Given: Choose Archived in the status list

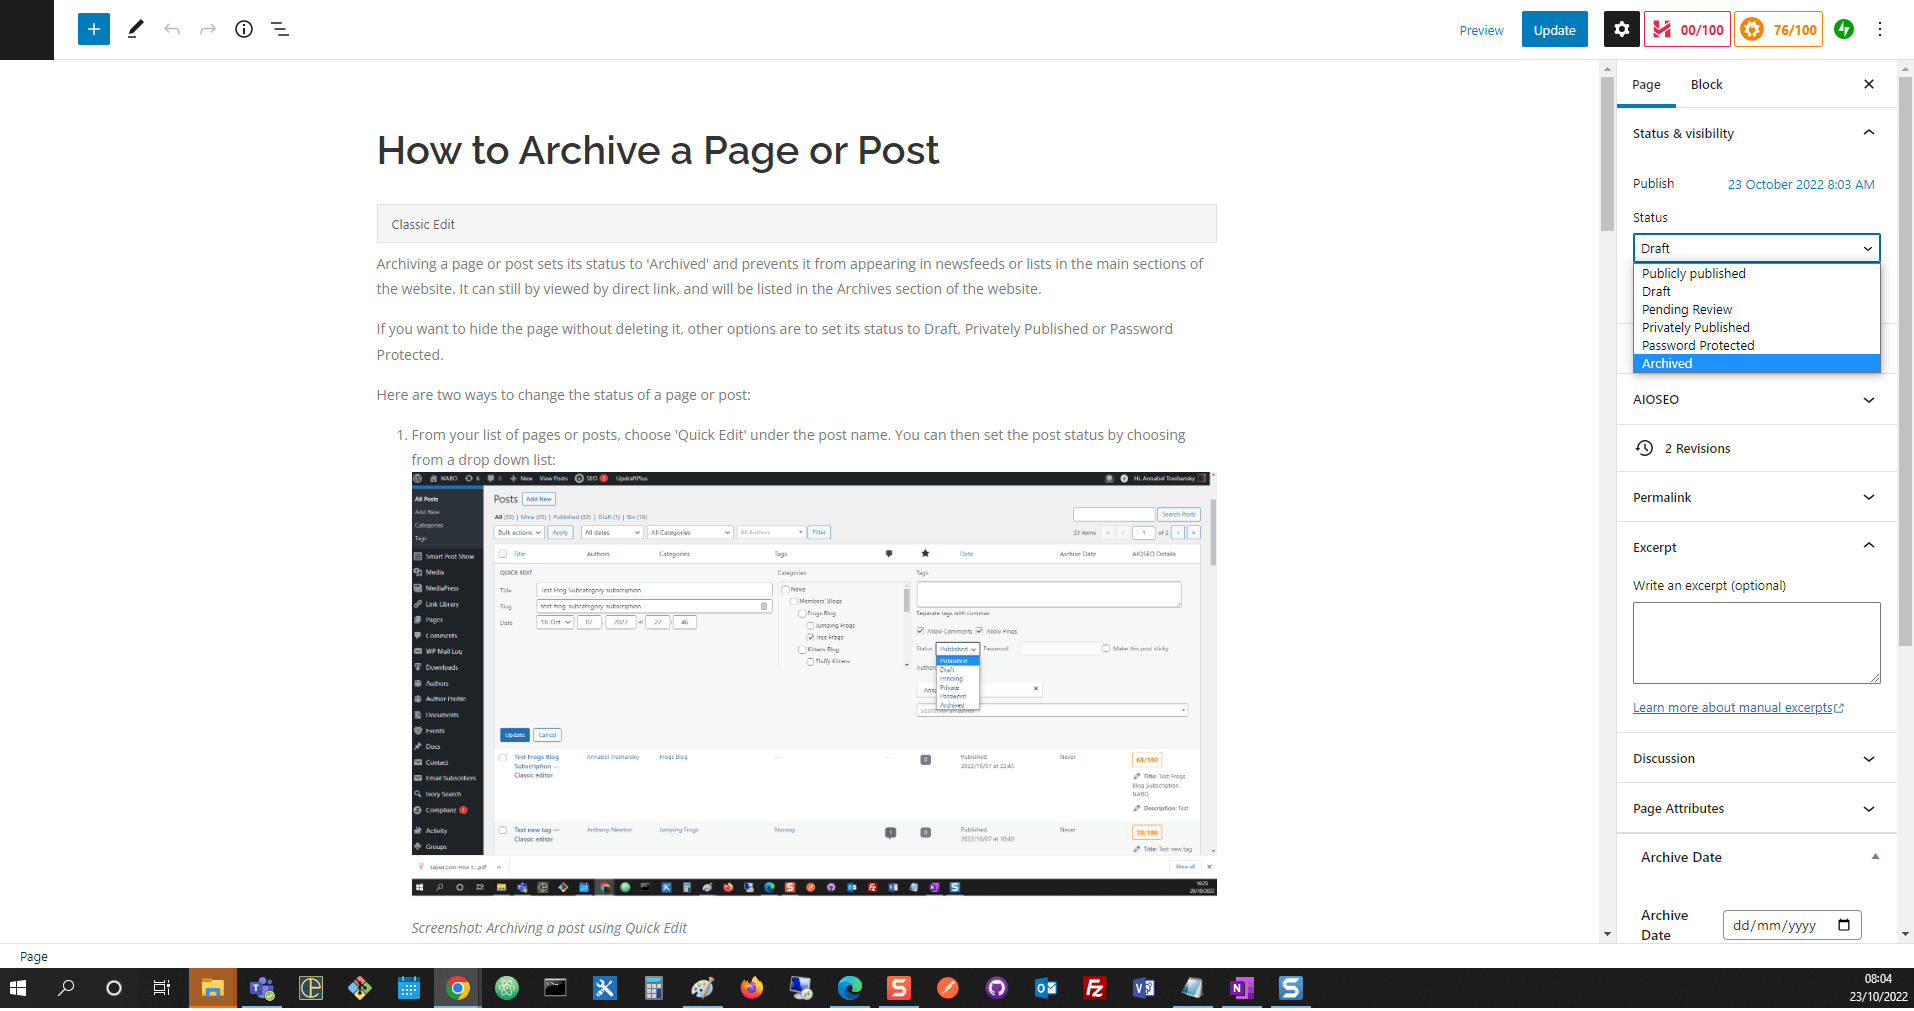Looking at the screenshot, I should tap(1667, 364).
